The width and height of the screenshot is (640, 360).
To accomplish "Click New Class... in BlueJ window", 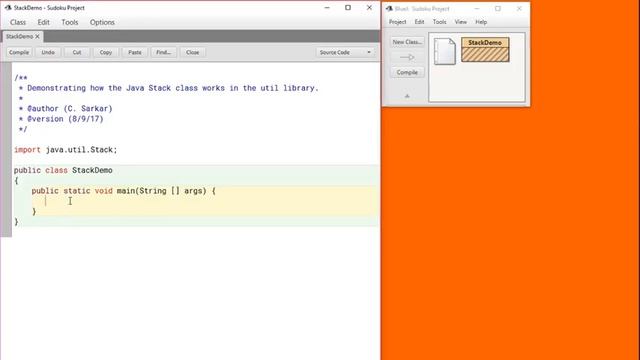I will (407, 42).
